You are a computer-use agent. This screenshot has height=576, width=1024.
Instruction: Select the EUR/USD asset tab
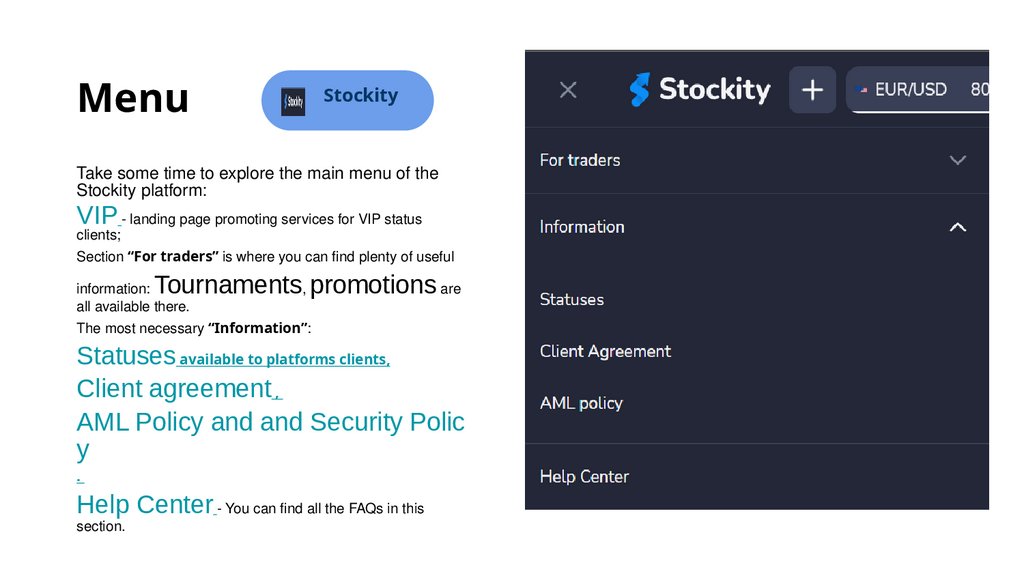[910, 90]
